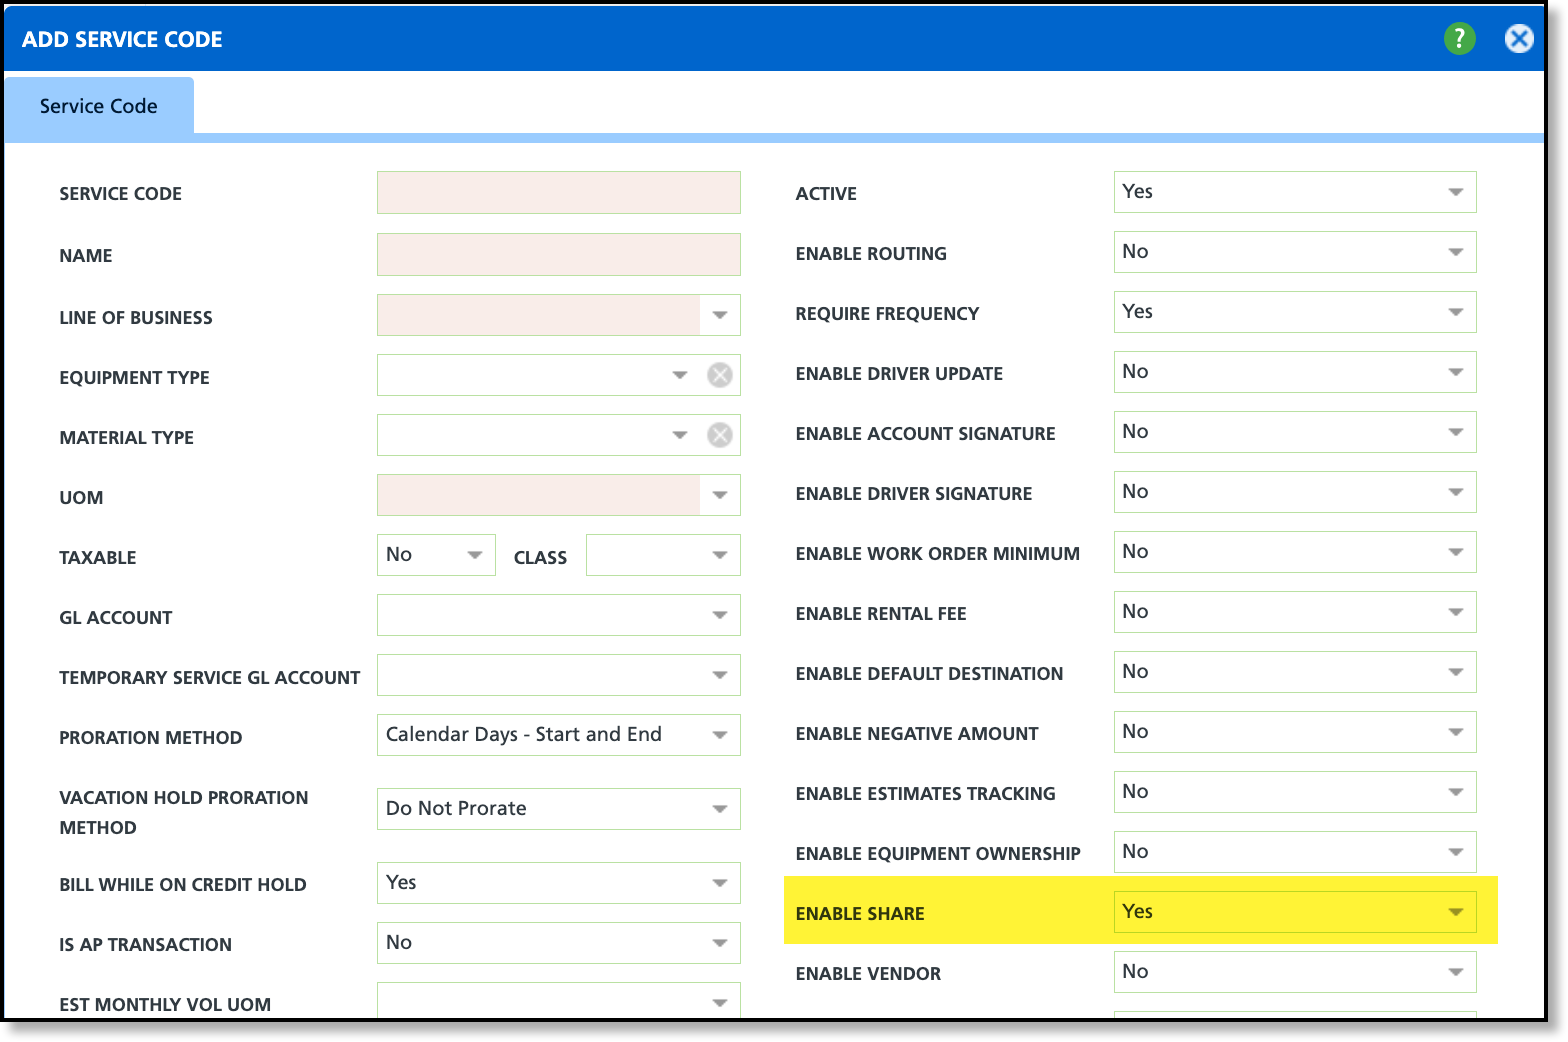The width and height of the screenshot is (1568, 1042).
Task: Switch to the Service Code tab
Action: coord(99,106)
